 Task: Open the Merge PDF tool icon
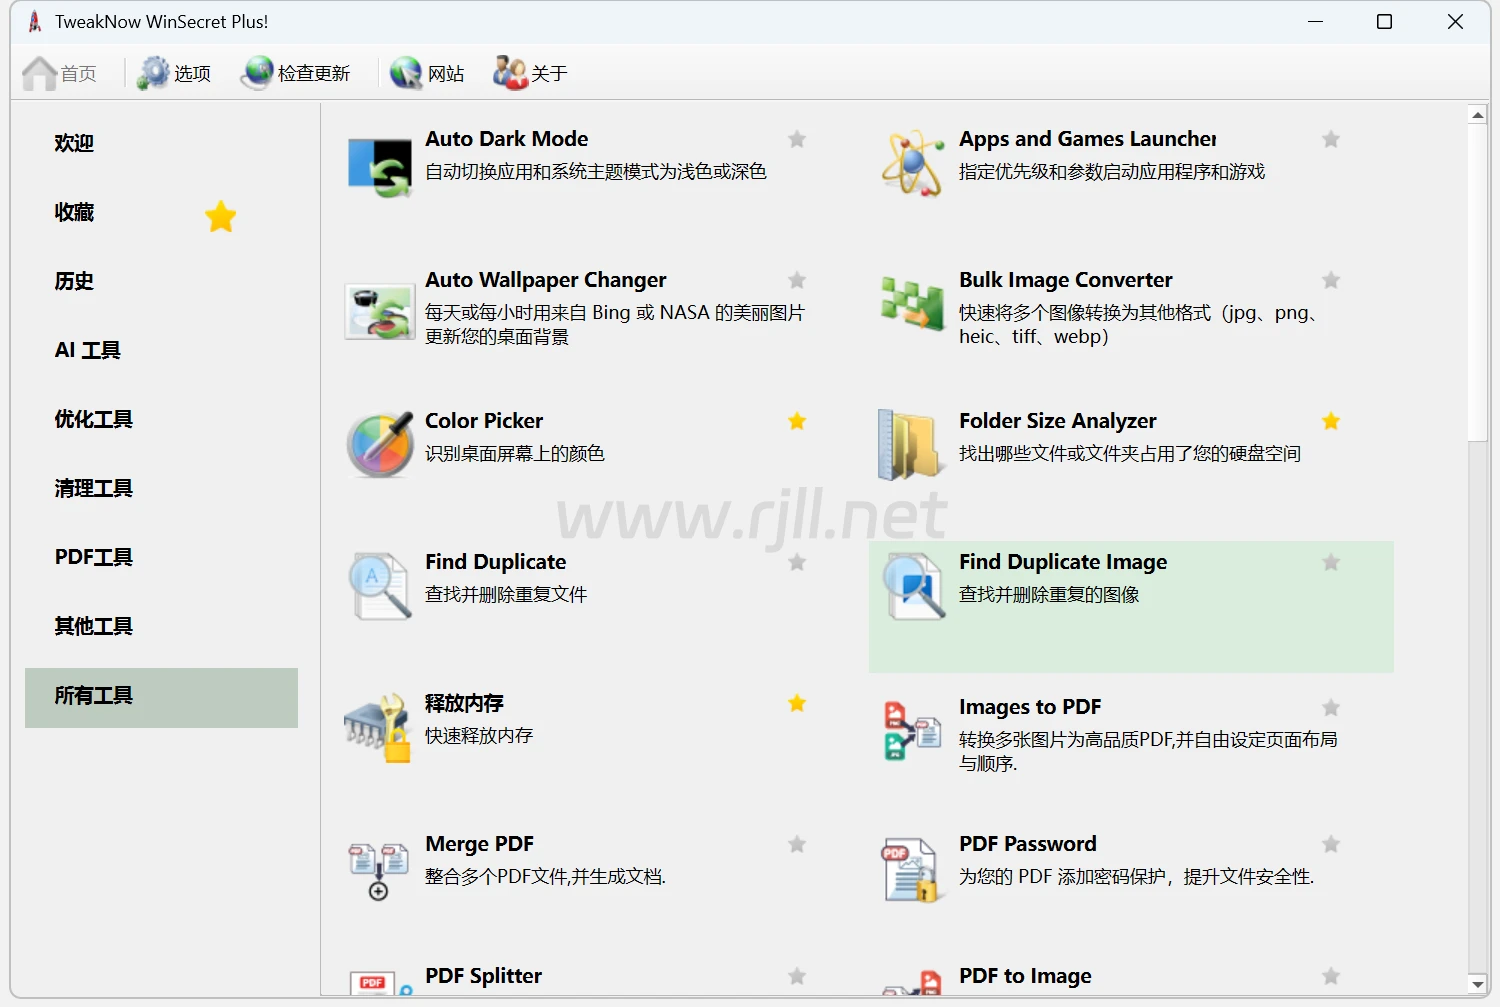click(x=379, y=869)
